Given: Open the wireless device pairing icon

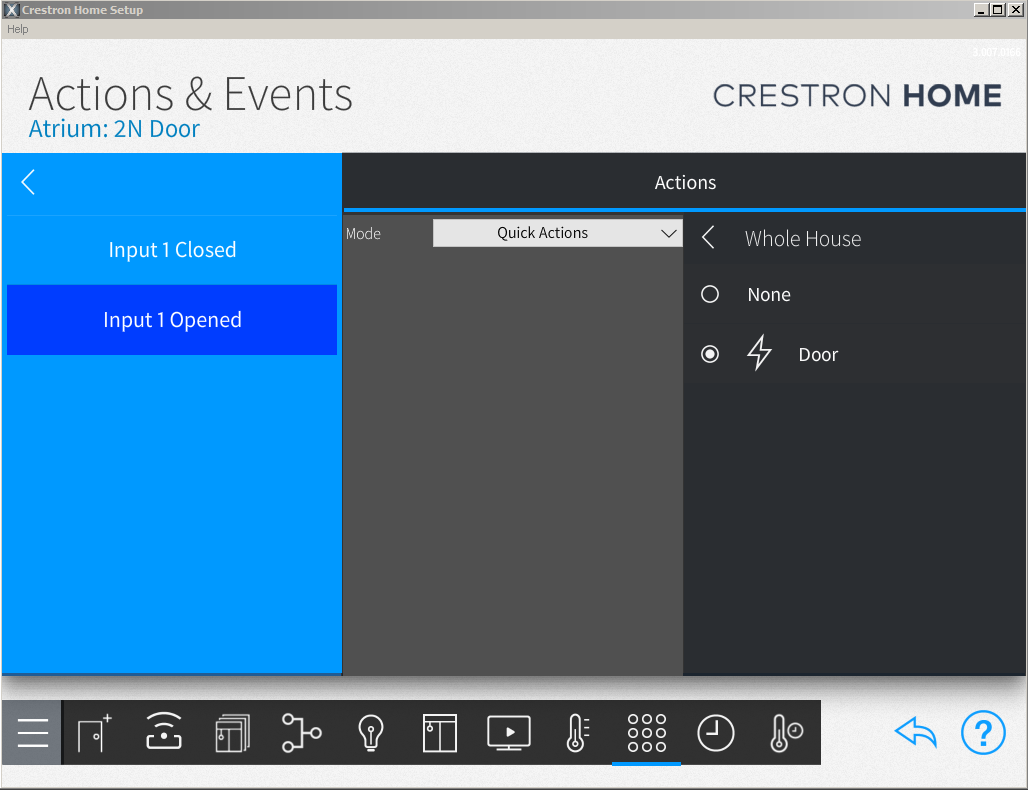Looking at the screenshot, I should click(x=164, y=733).
